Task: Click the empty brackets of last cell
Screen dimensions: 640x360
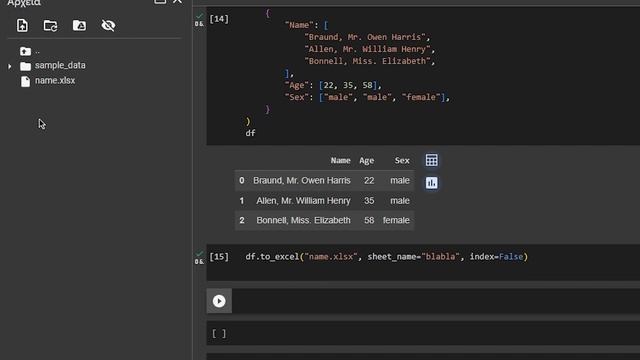Action: 219,333
